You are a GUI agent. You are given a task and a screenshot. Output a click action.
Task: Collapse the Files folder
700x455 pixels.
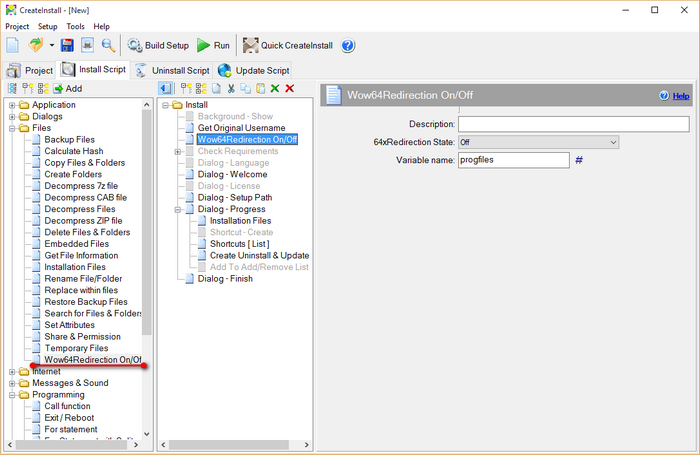12,129
